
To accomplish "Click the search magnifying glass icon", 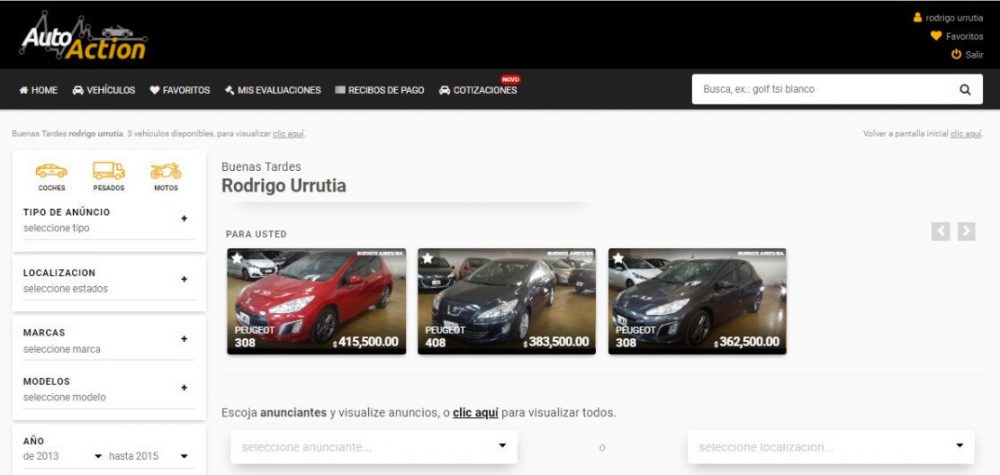I will (x=965, y=90).
